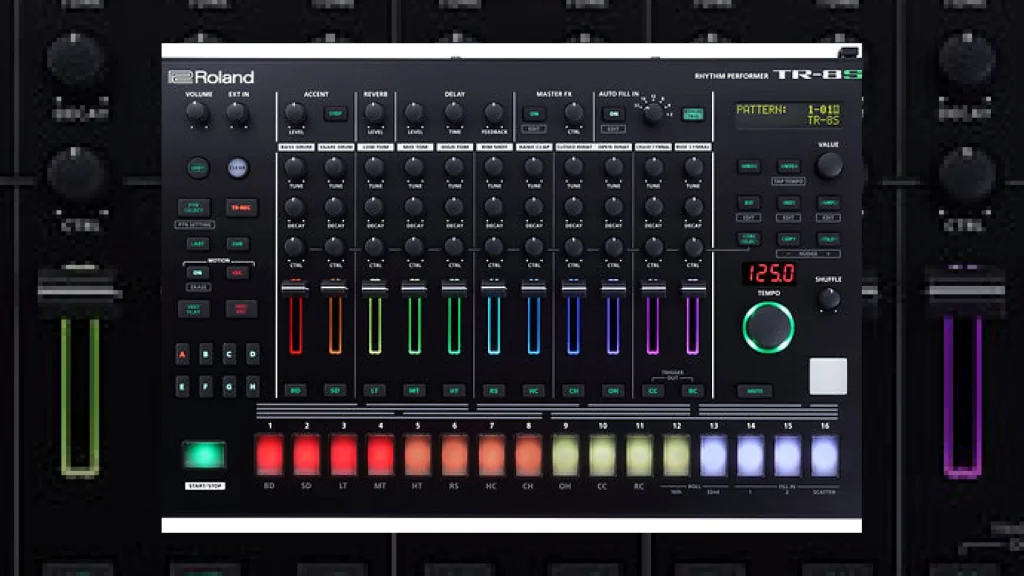Push the lit CLEAR button
1024x576 pixels.
[x=238, y=168]
